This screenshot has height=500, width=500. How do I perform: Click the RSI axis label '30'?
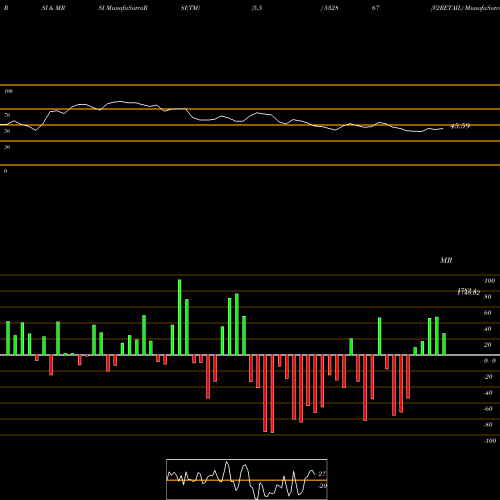coord(7,147)
